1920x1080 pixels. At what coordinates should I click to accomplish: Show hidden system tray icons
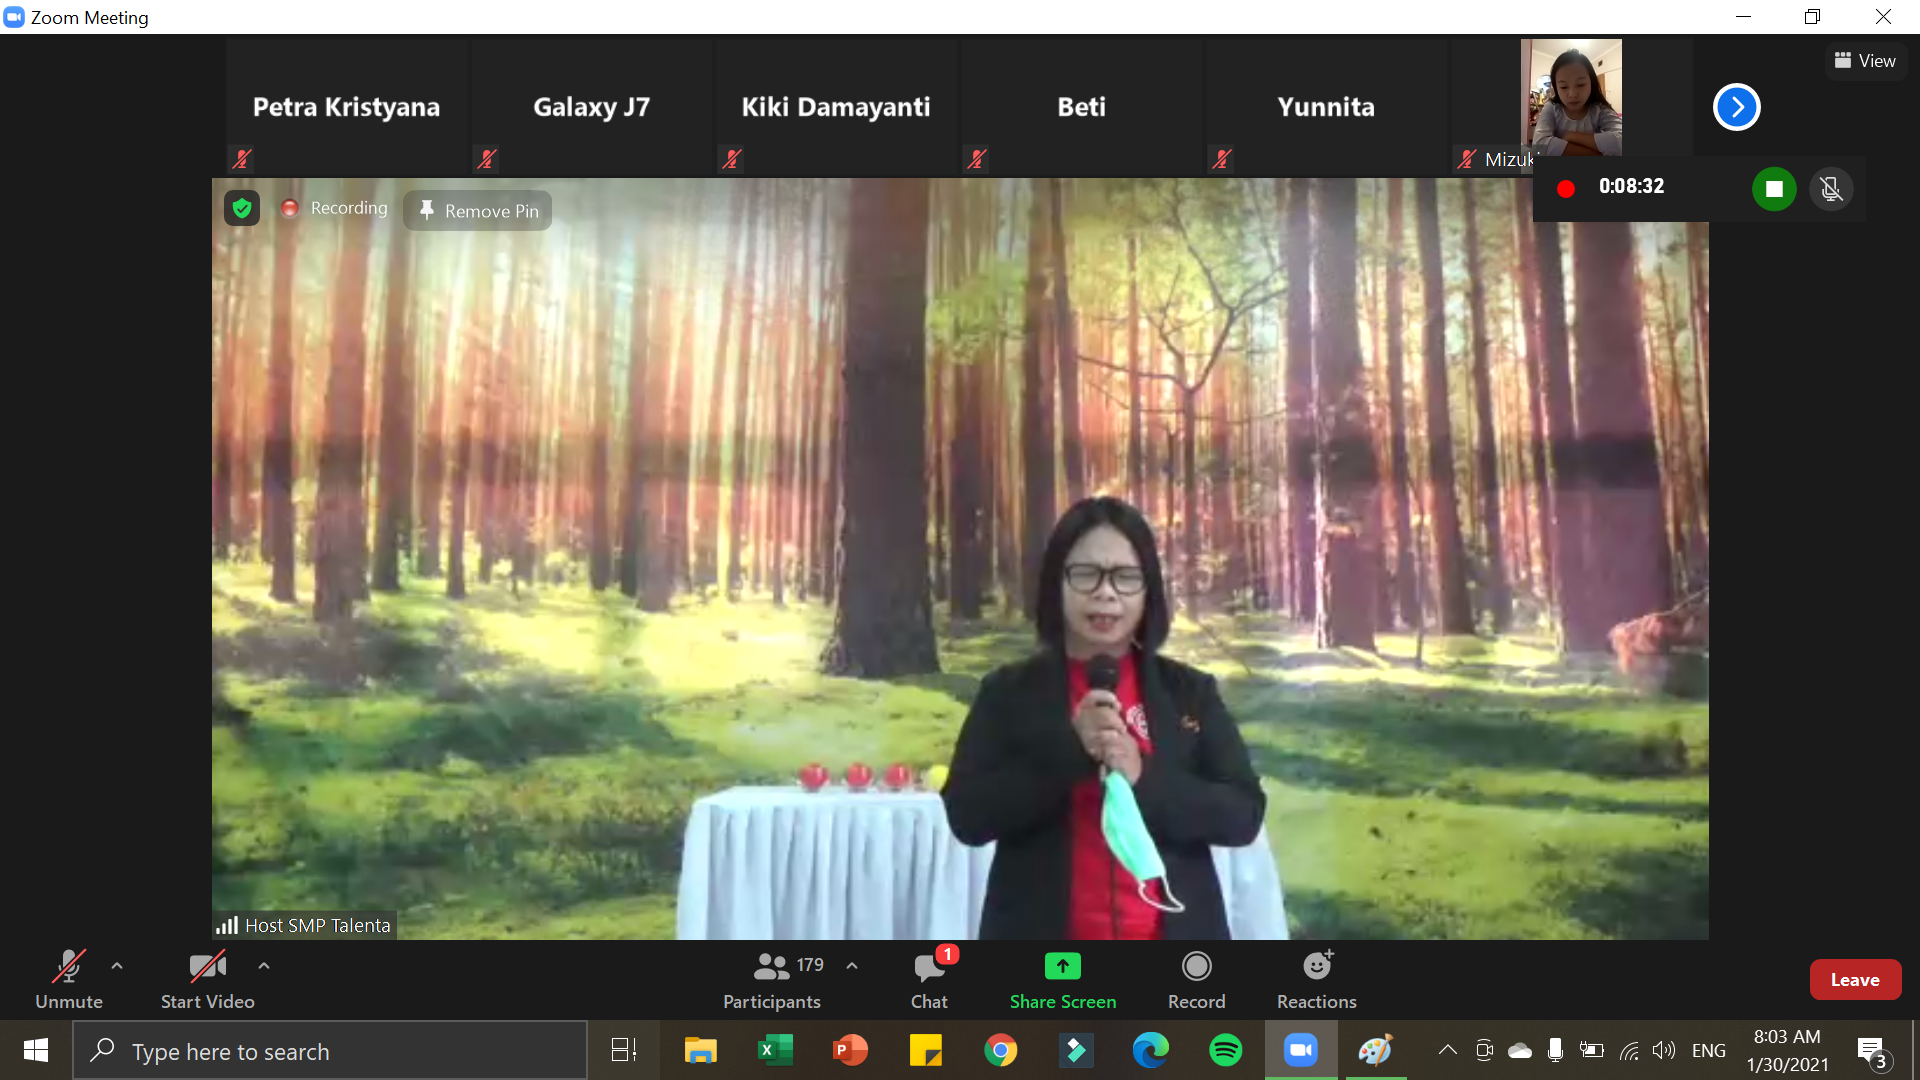pyautogui.click(x=1447, y=1050)
